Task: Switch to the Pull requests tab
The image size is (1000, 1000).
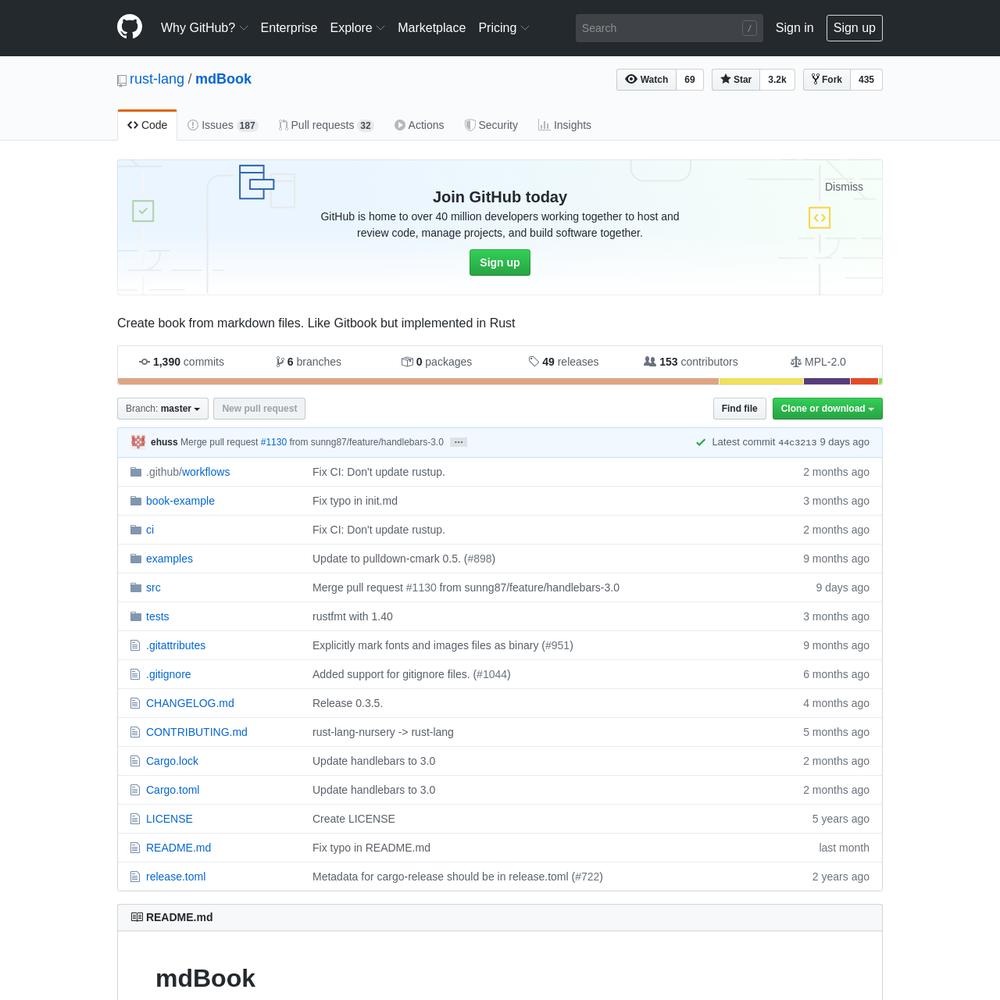Action: click(326, 125)
